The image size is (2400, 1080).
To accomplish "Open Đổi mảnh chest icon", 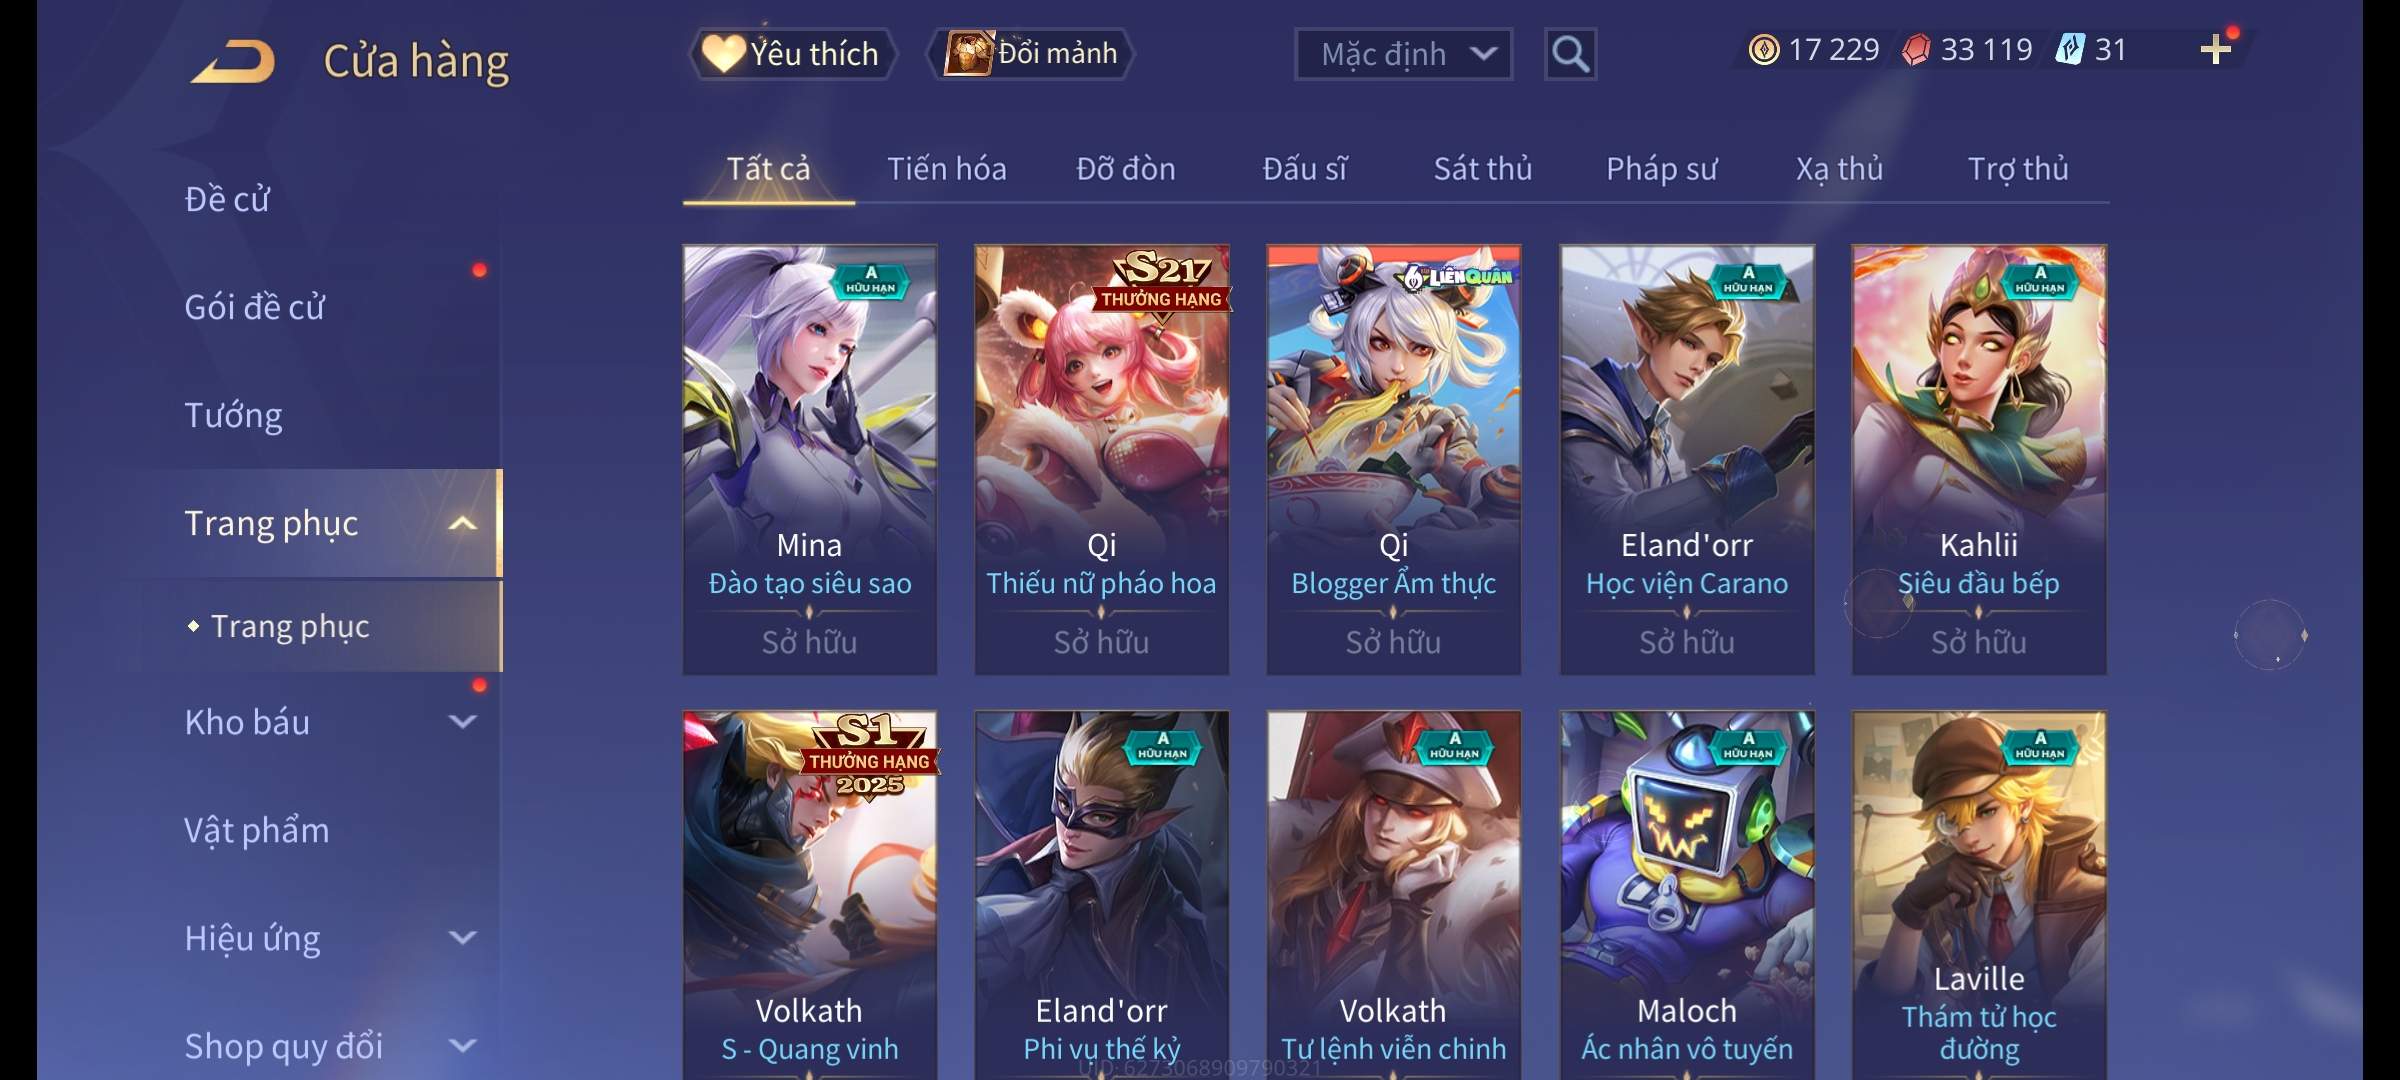I will (x=969, y=53).
